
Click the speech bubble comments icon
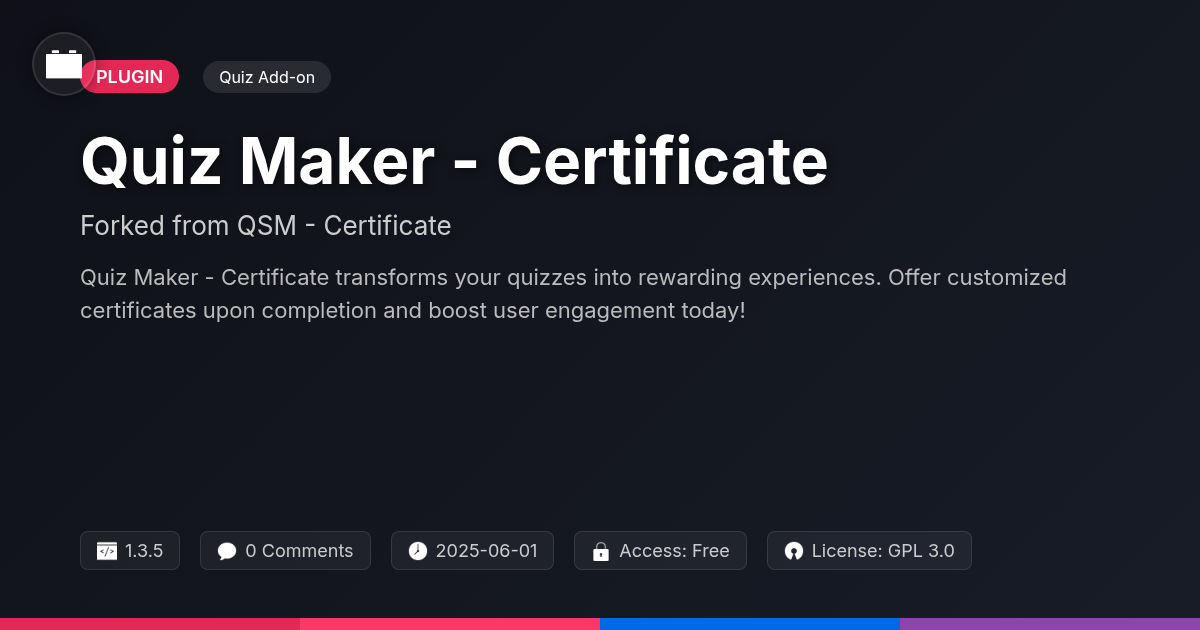pyautogui.click(x=227, y=551)
